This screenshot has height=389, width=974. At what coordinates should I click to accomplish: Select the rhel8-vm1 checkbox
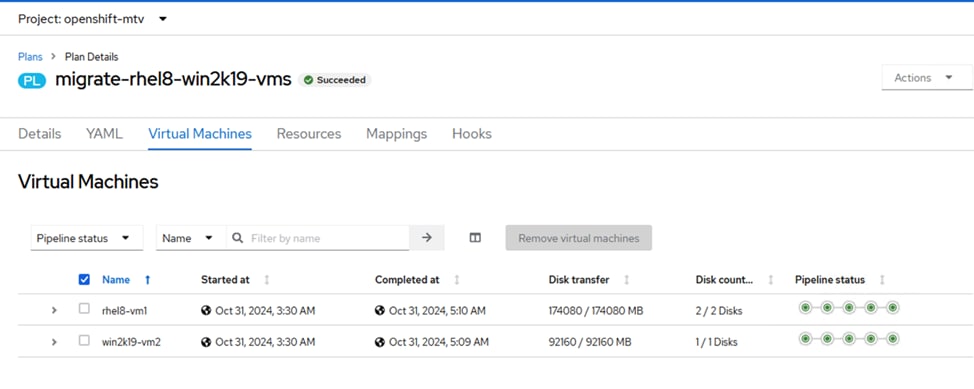click(x=84, y=308)
